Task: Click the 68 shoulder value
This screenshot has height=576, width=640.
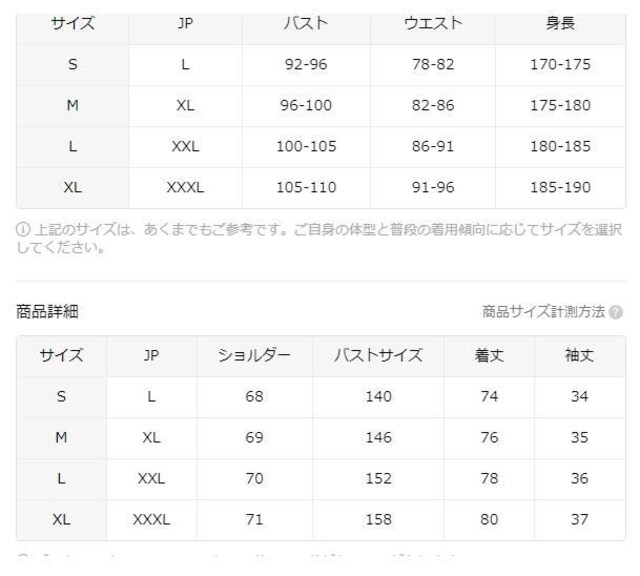Action: [254, 396]
